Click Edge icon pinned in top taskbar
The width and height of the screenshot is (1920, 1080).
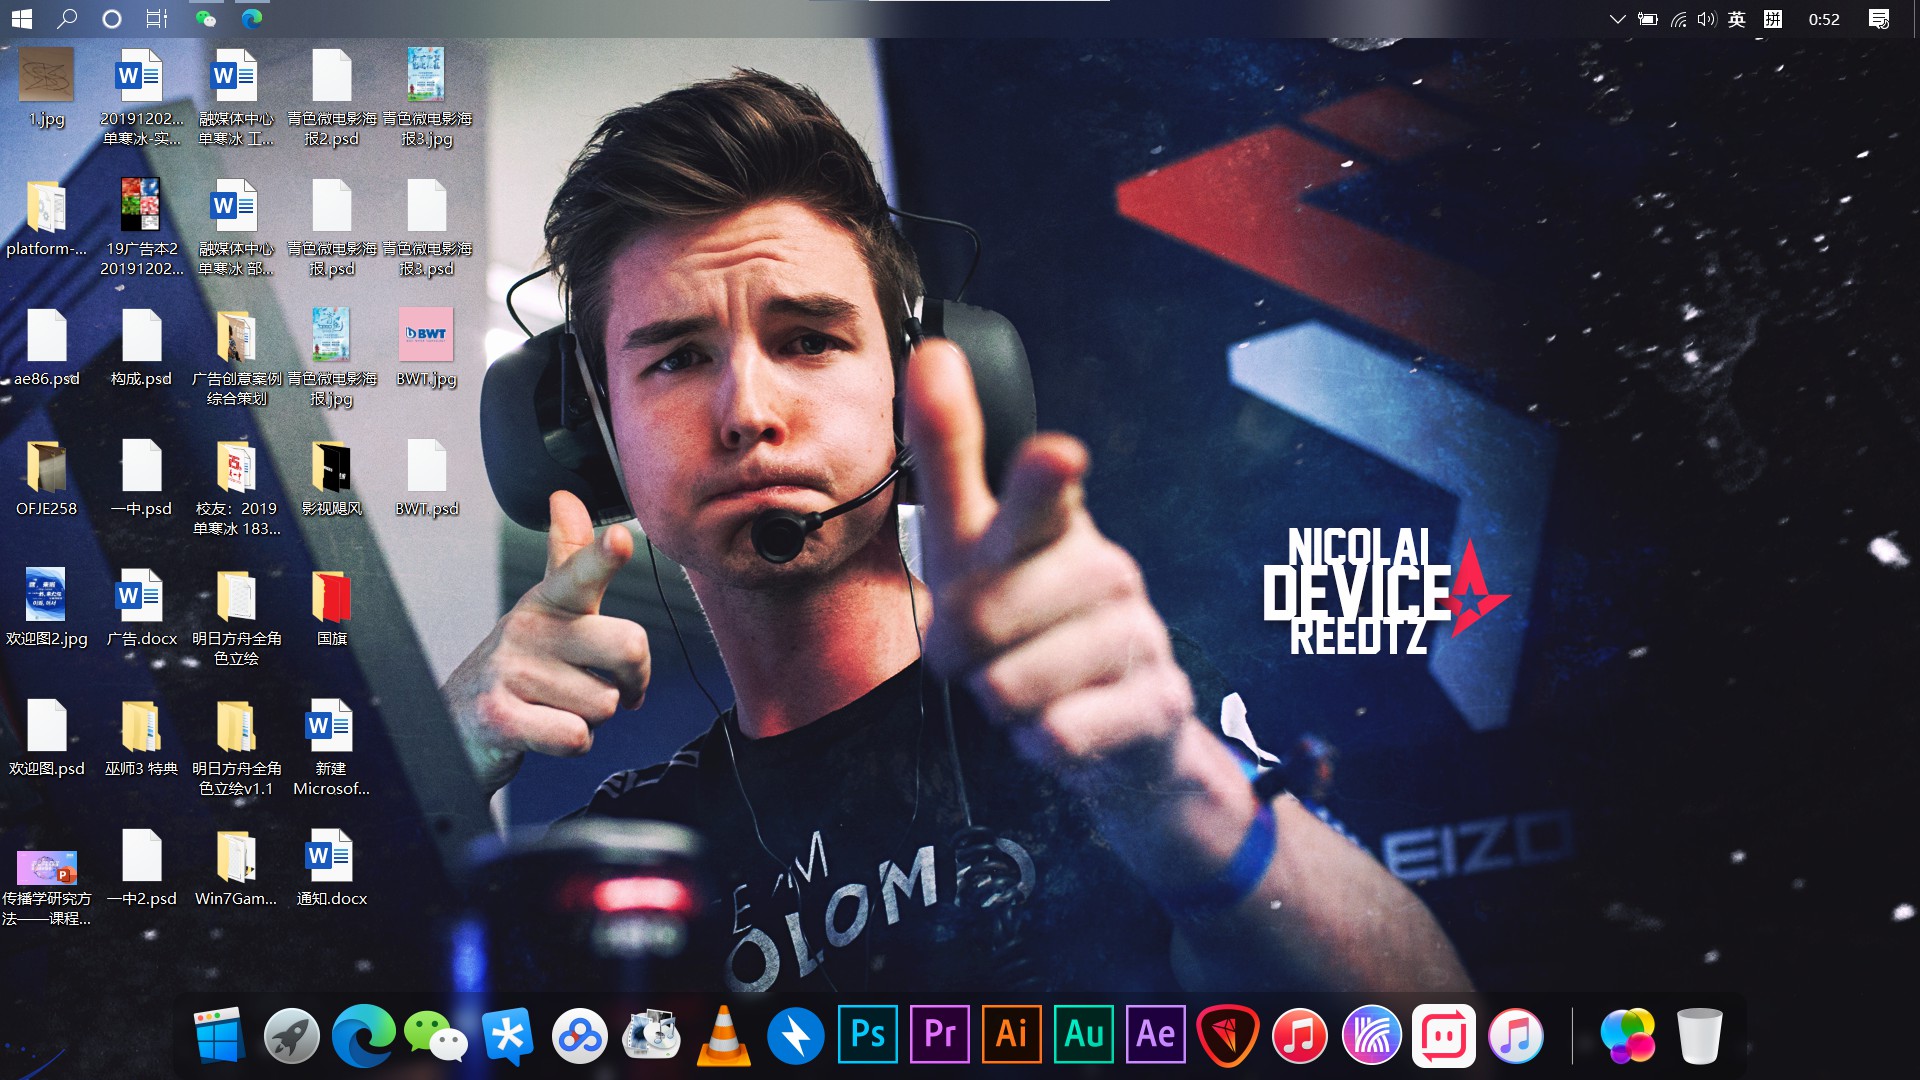click(x=251, y=18)
